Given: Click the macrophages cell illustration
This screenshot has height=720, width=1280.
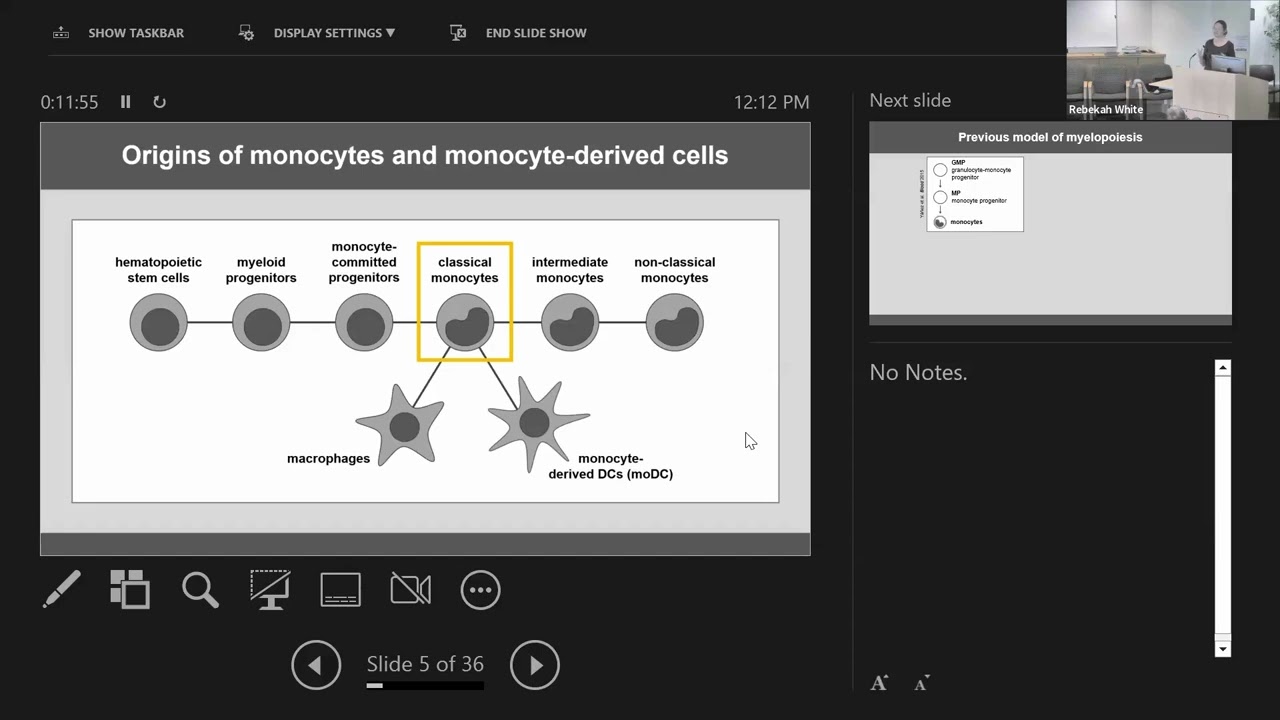Looking at the screenshot, I should coord(401,424).
